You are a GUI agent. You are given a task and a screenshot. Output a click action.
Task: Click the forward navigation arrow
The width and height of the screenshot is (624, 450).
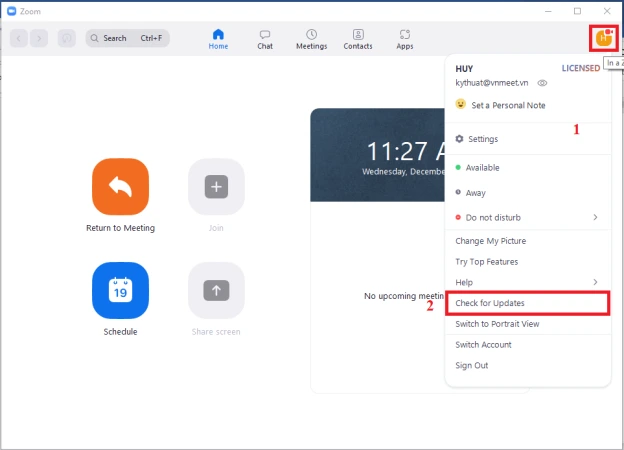tap(39, 38)
